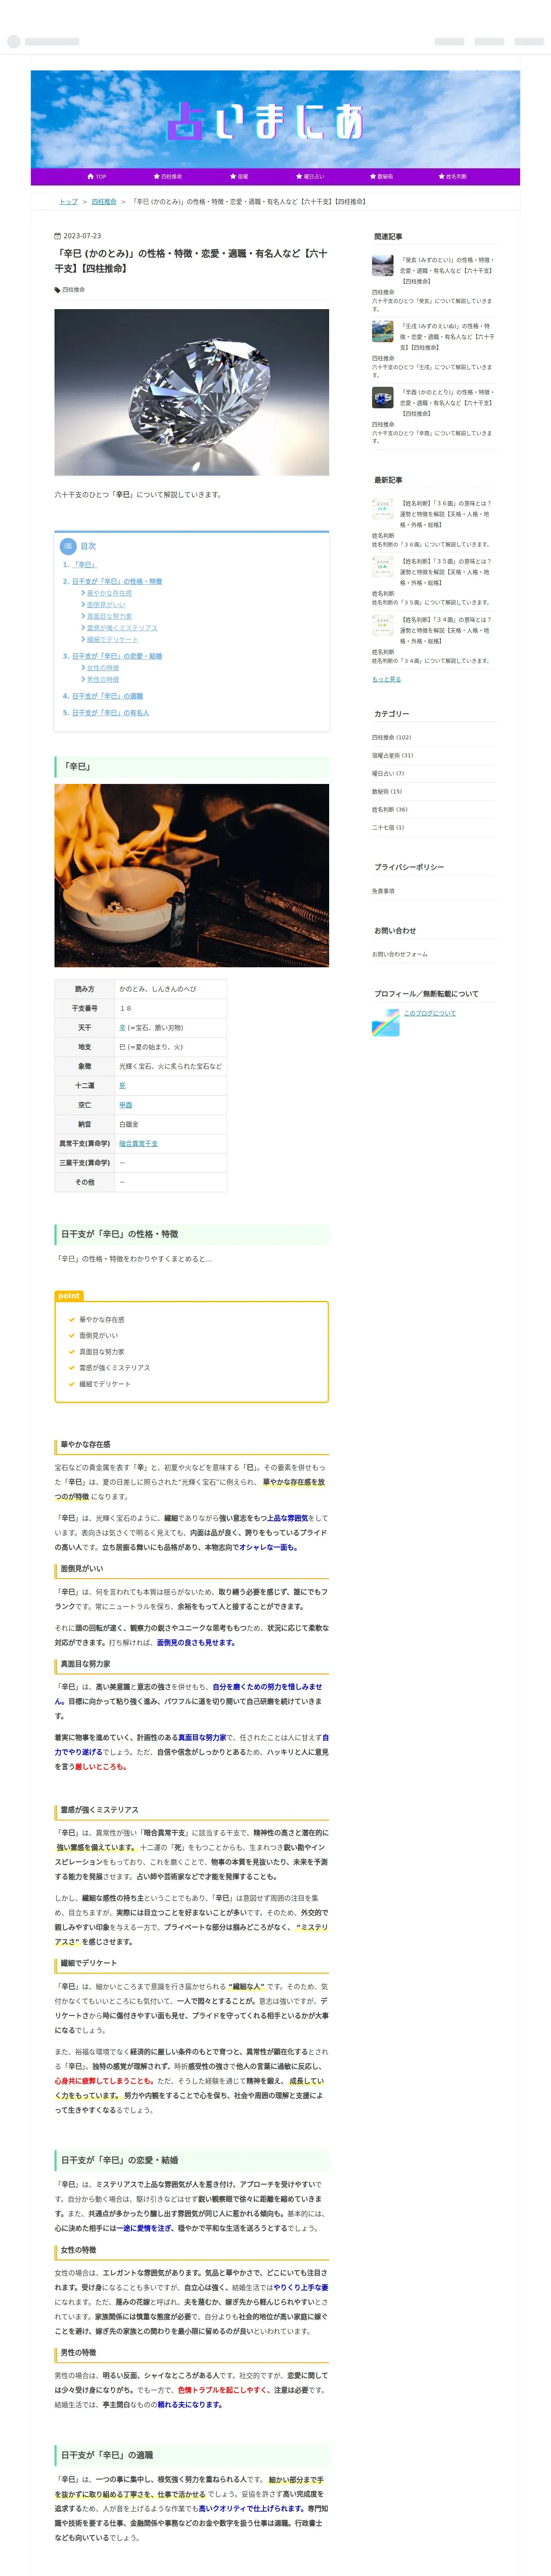Open the 曜日占い navigation menu item
Image resolution: width=551 pixels, height=2576 pixels.
tap(310, 176)
